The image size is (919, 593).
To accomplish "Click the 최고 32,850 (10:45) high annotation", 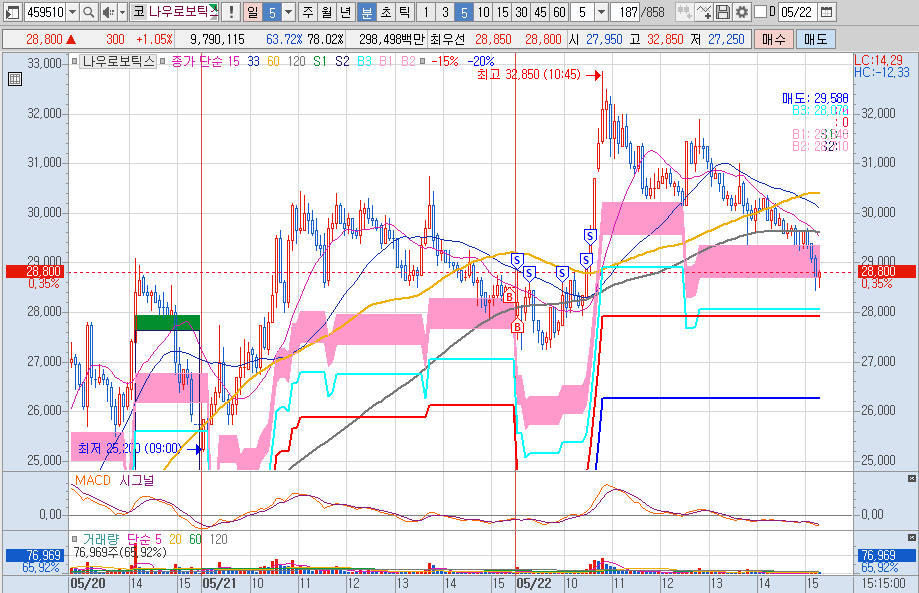I will click(529, 74).
